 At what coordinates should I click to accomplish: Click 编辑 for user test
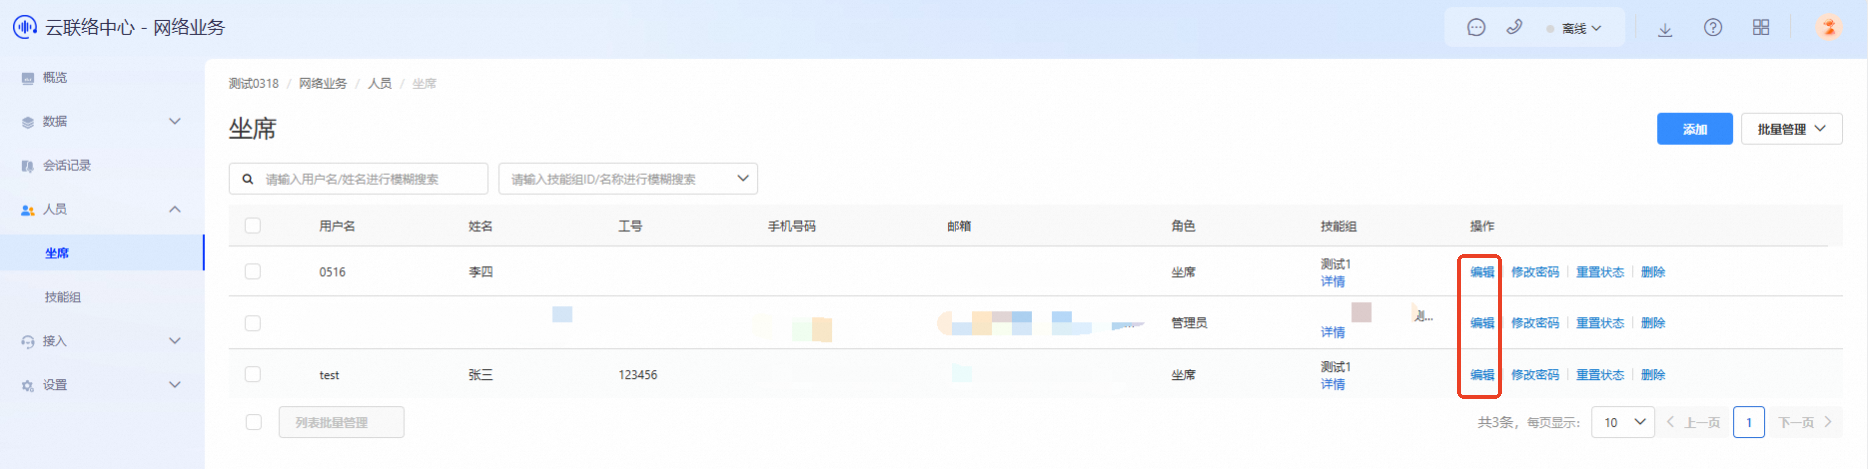[x=1482, y=375]
